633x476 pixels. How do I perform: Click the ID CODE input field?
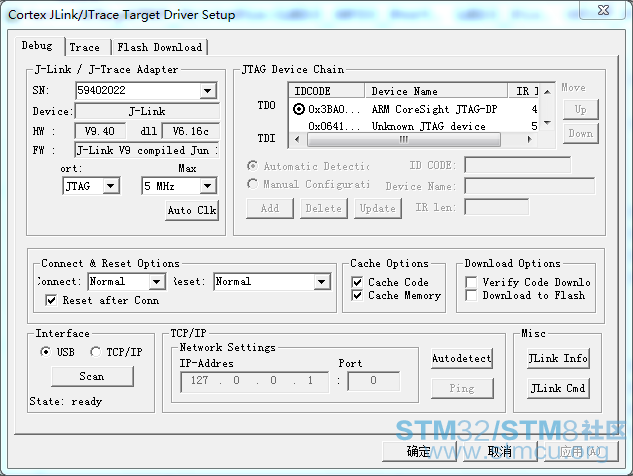[518, 165]
